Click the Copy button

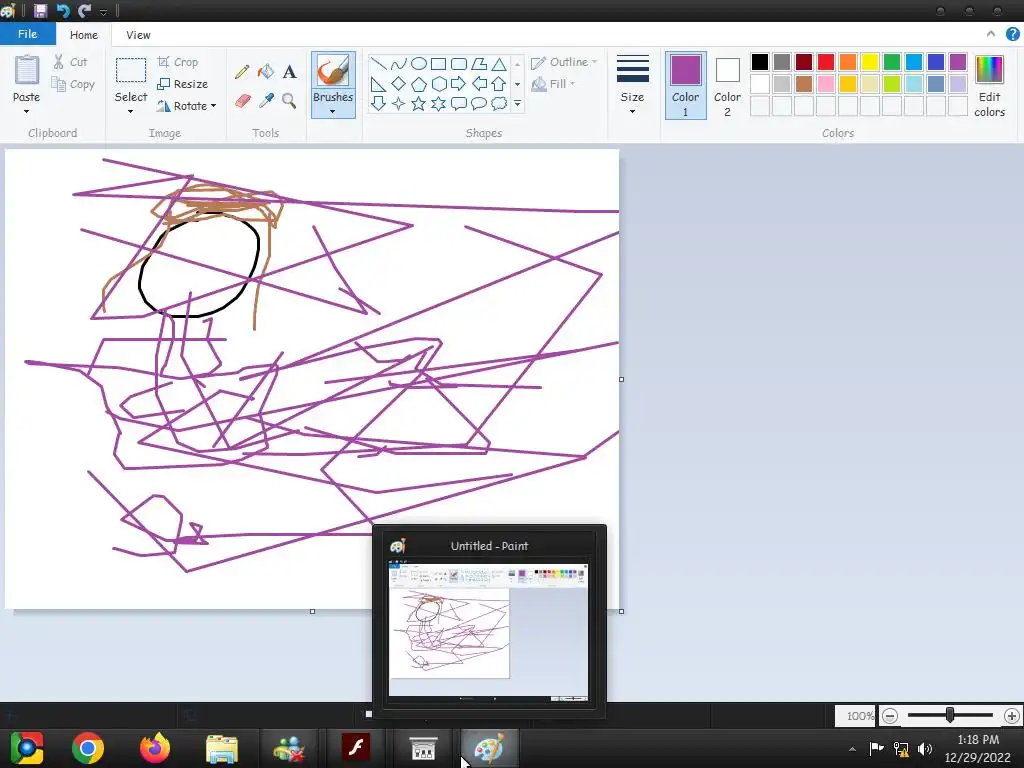(73, 84)
